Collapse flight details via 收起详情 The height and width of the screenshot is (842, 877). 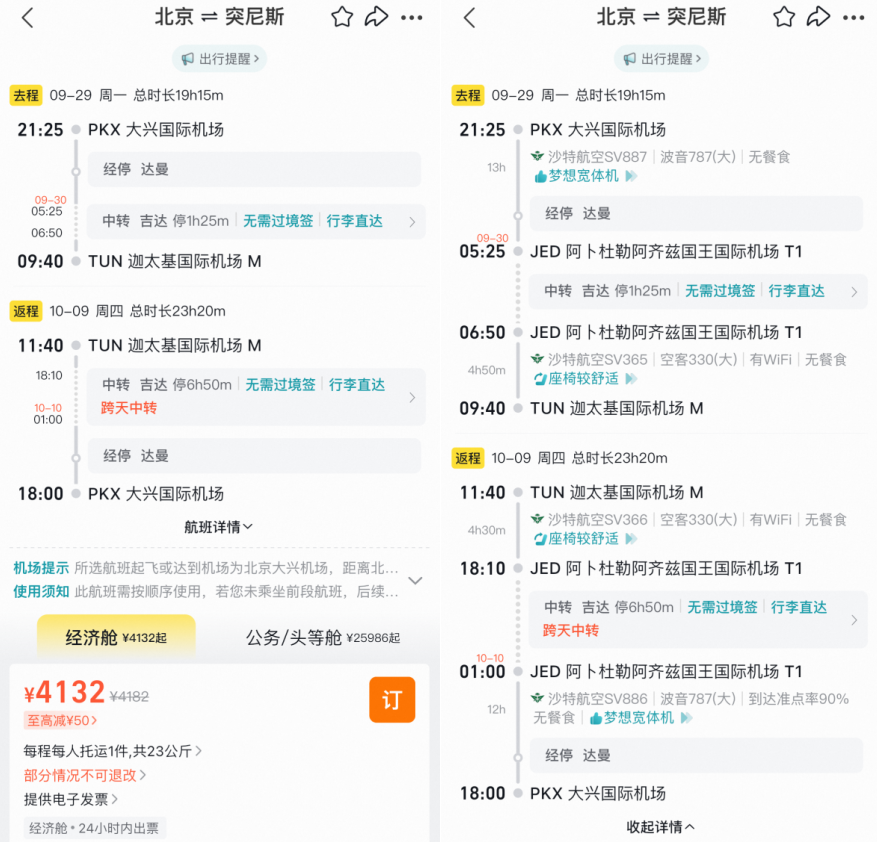(x=659, y=826)
